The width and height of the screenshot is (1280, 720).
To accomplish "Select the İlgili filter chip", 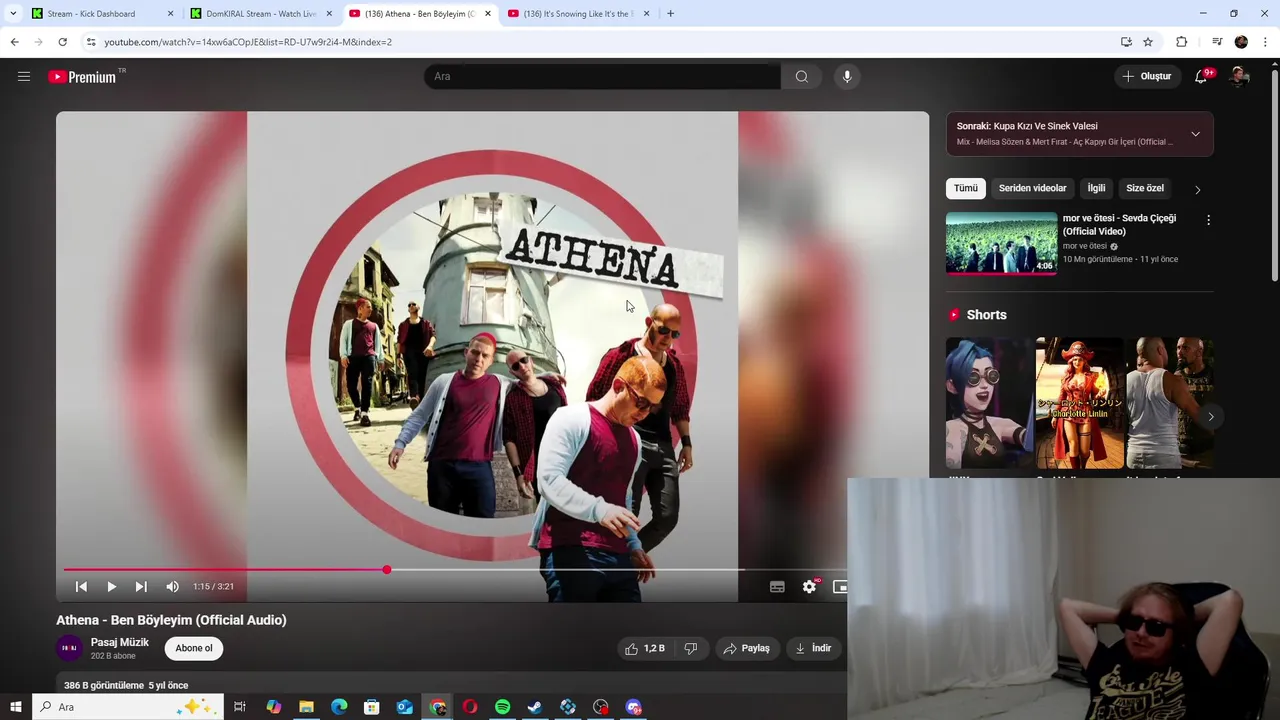I will click(1096, 188).
